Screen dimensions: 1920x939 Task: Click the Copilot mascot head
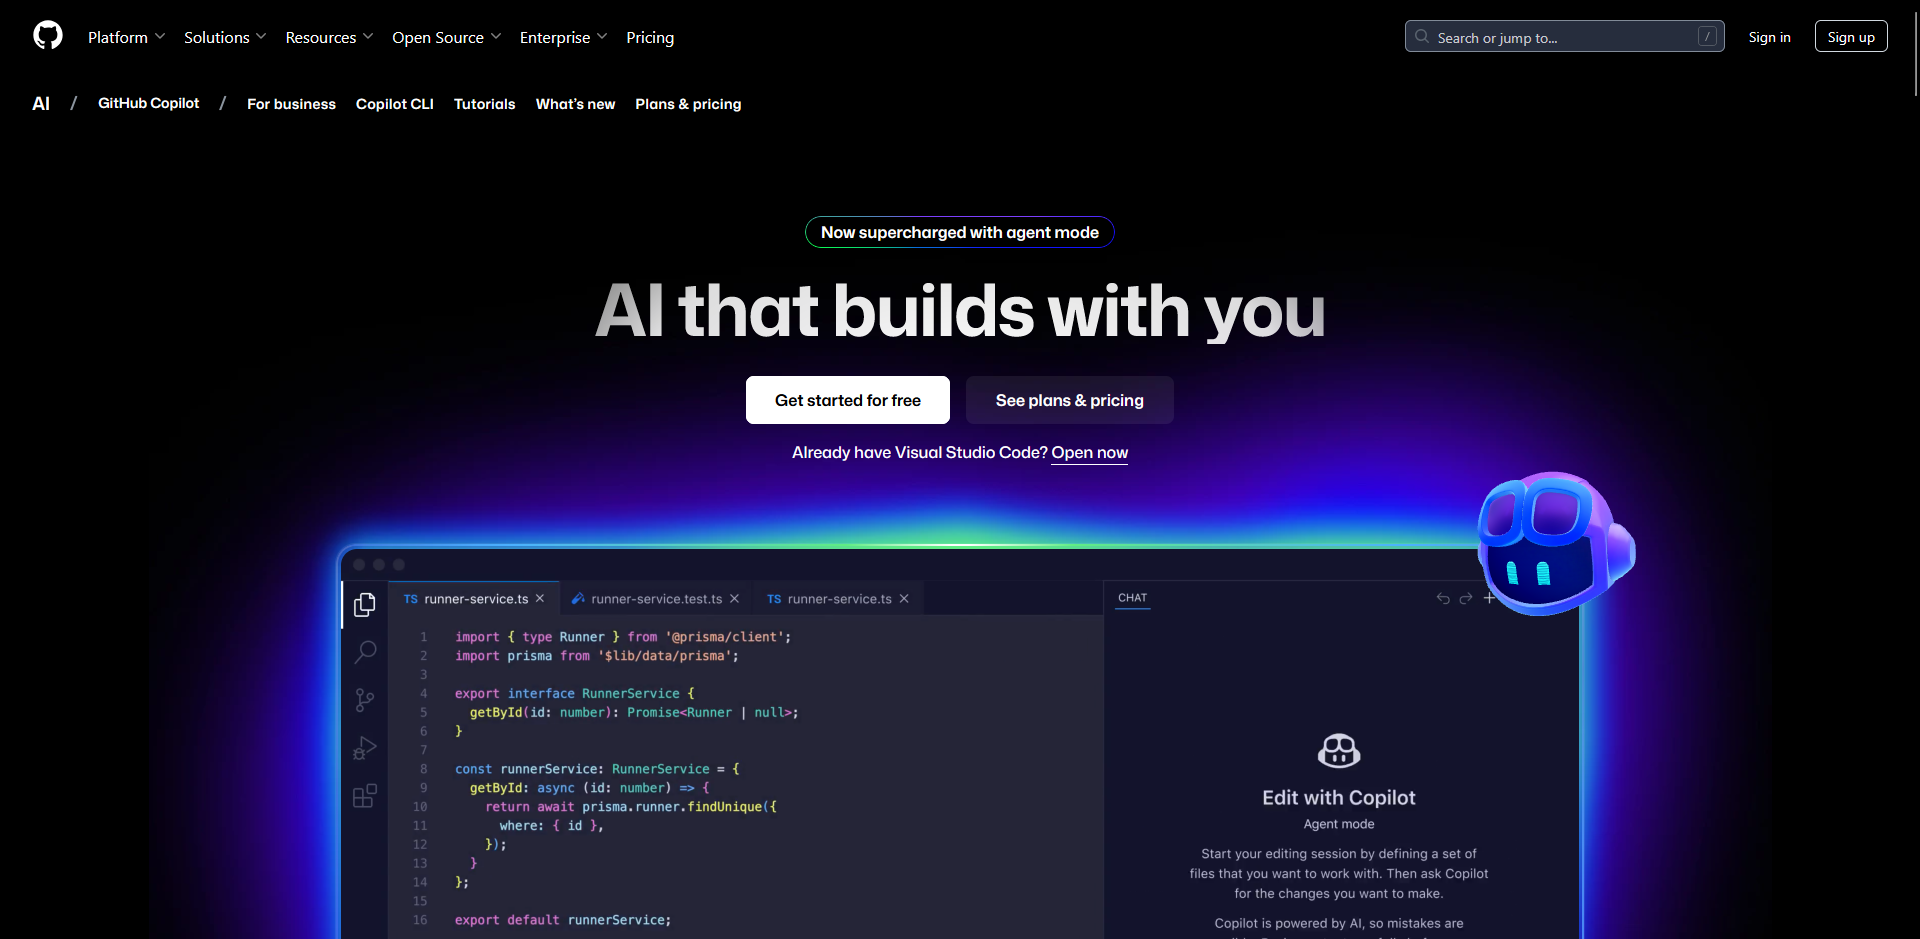tap(1555, 543)
